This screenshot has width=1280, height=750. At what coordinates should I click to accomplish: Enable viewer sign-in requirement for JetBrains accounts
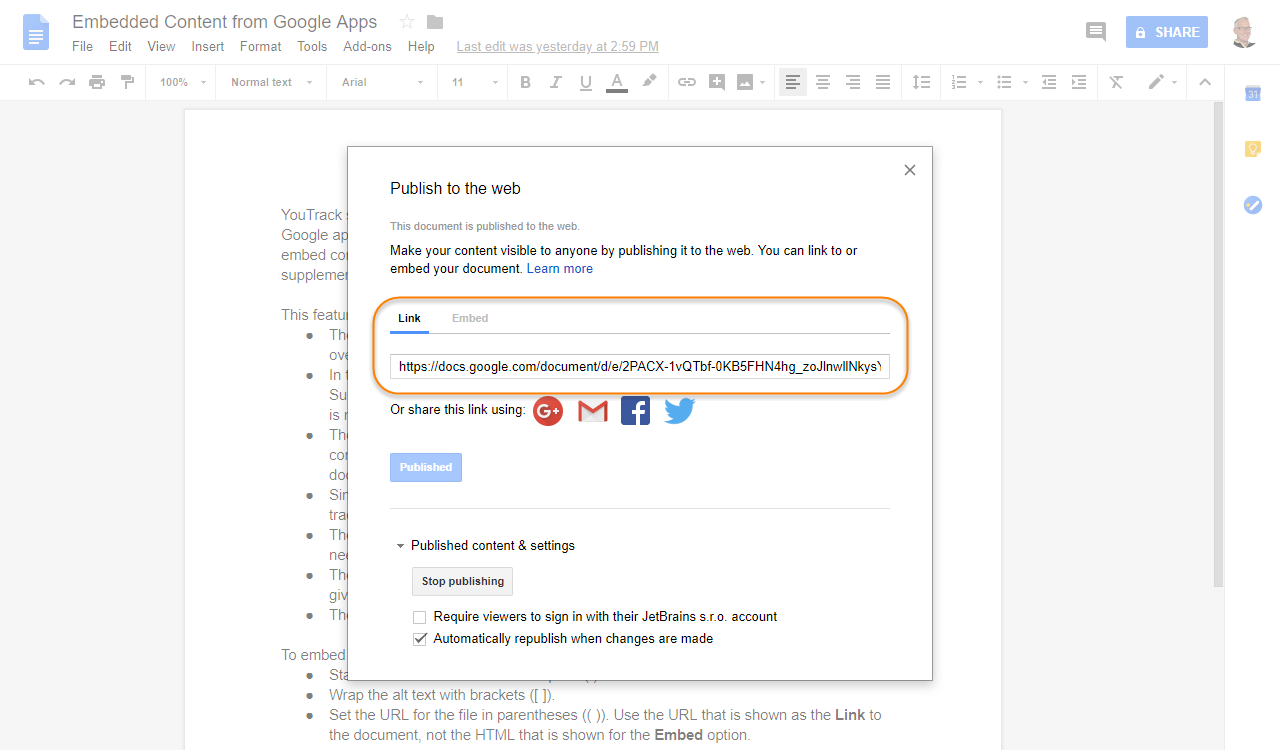pyautogui.click(x=419, y=616)
